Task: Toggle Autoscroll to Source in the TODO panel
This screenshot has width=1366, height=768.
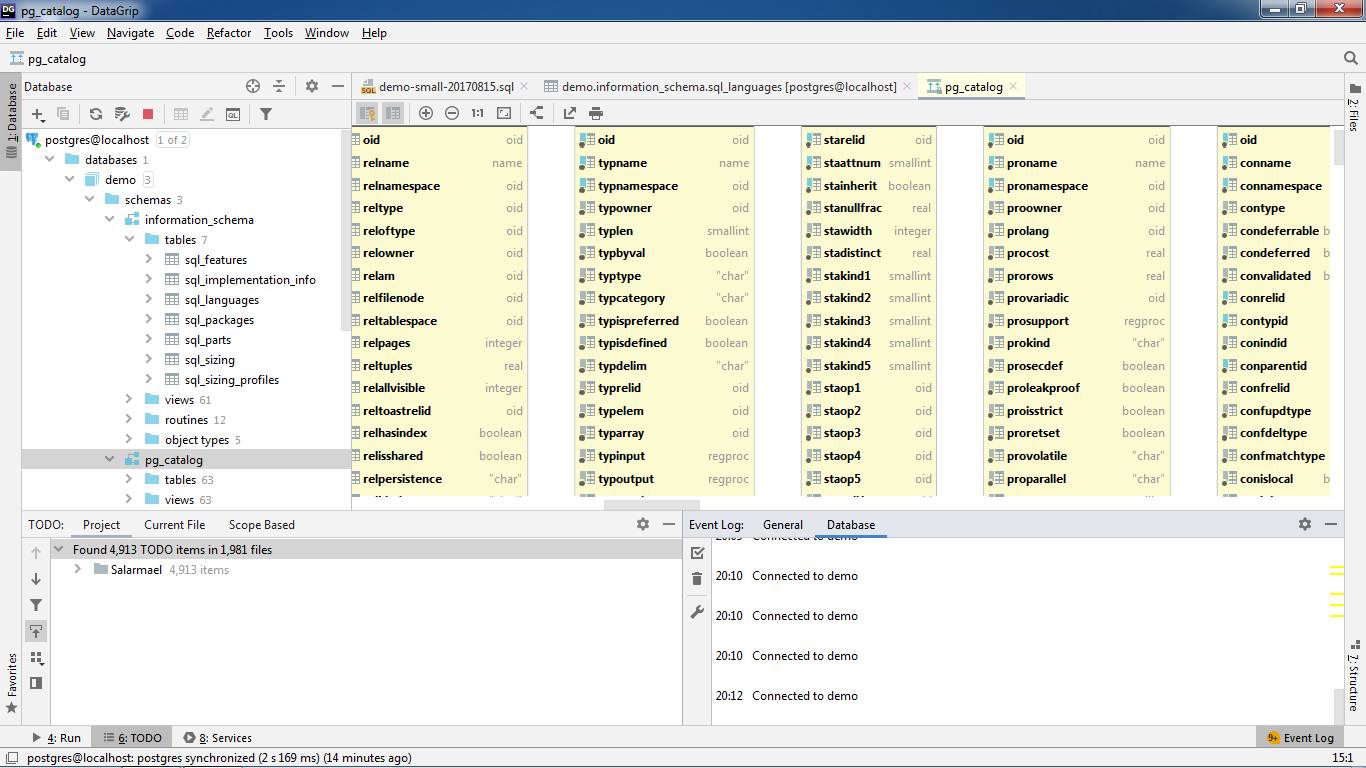Action: coord(36,631)
